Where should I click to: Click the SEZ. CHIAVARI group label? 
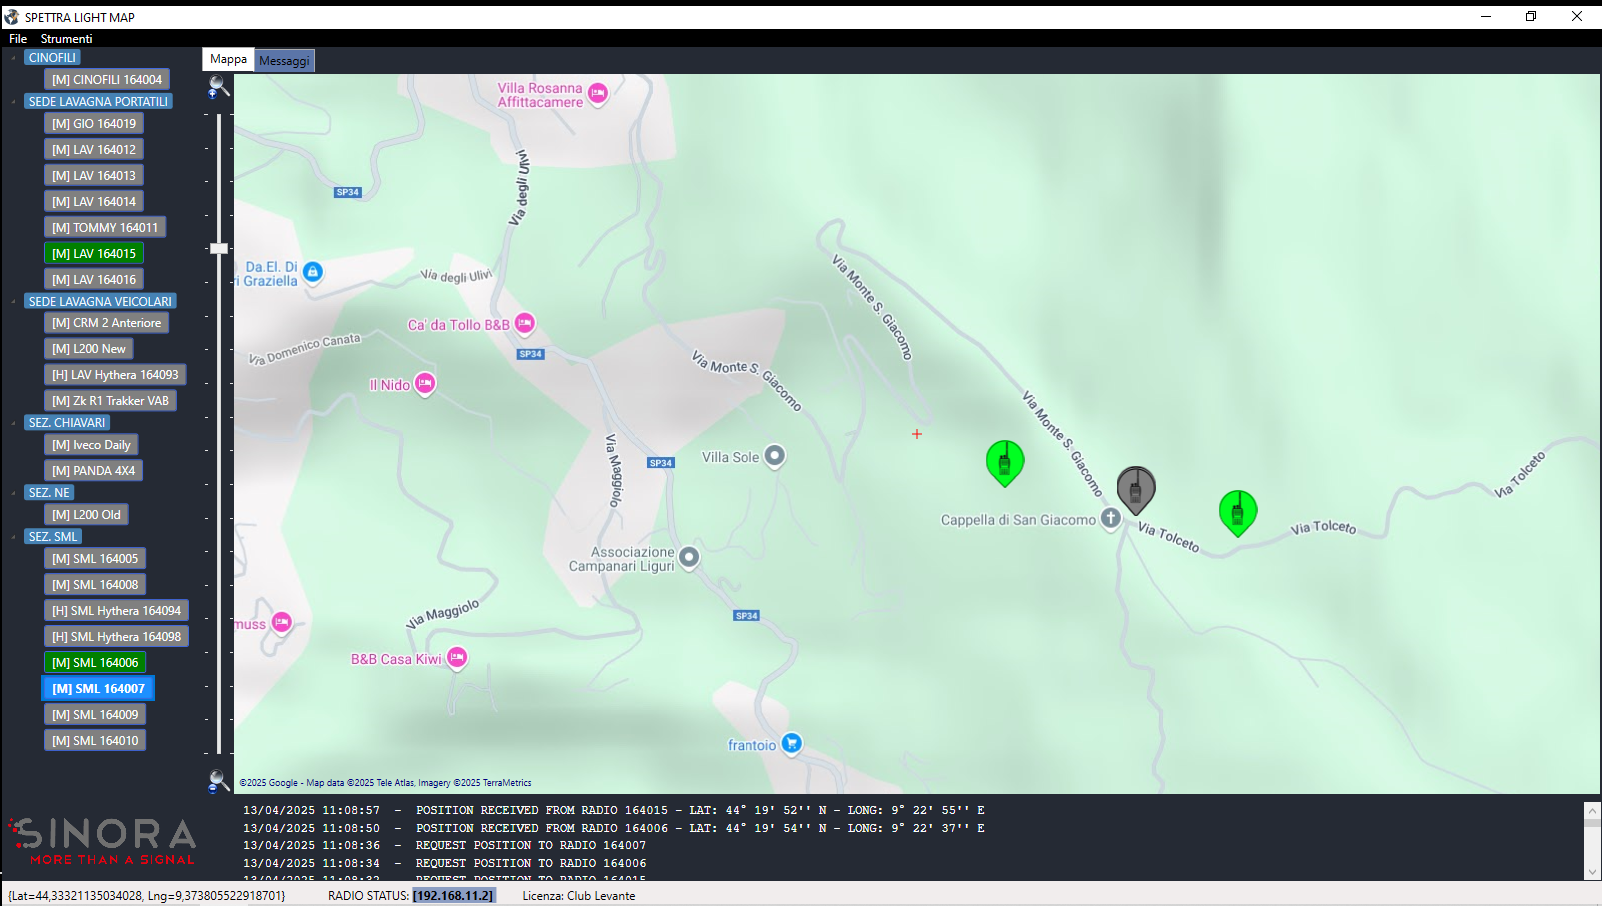(x=67, y=423)
